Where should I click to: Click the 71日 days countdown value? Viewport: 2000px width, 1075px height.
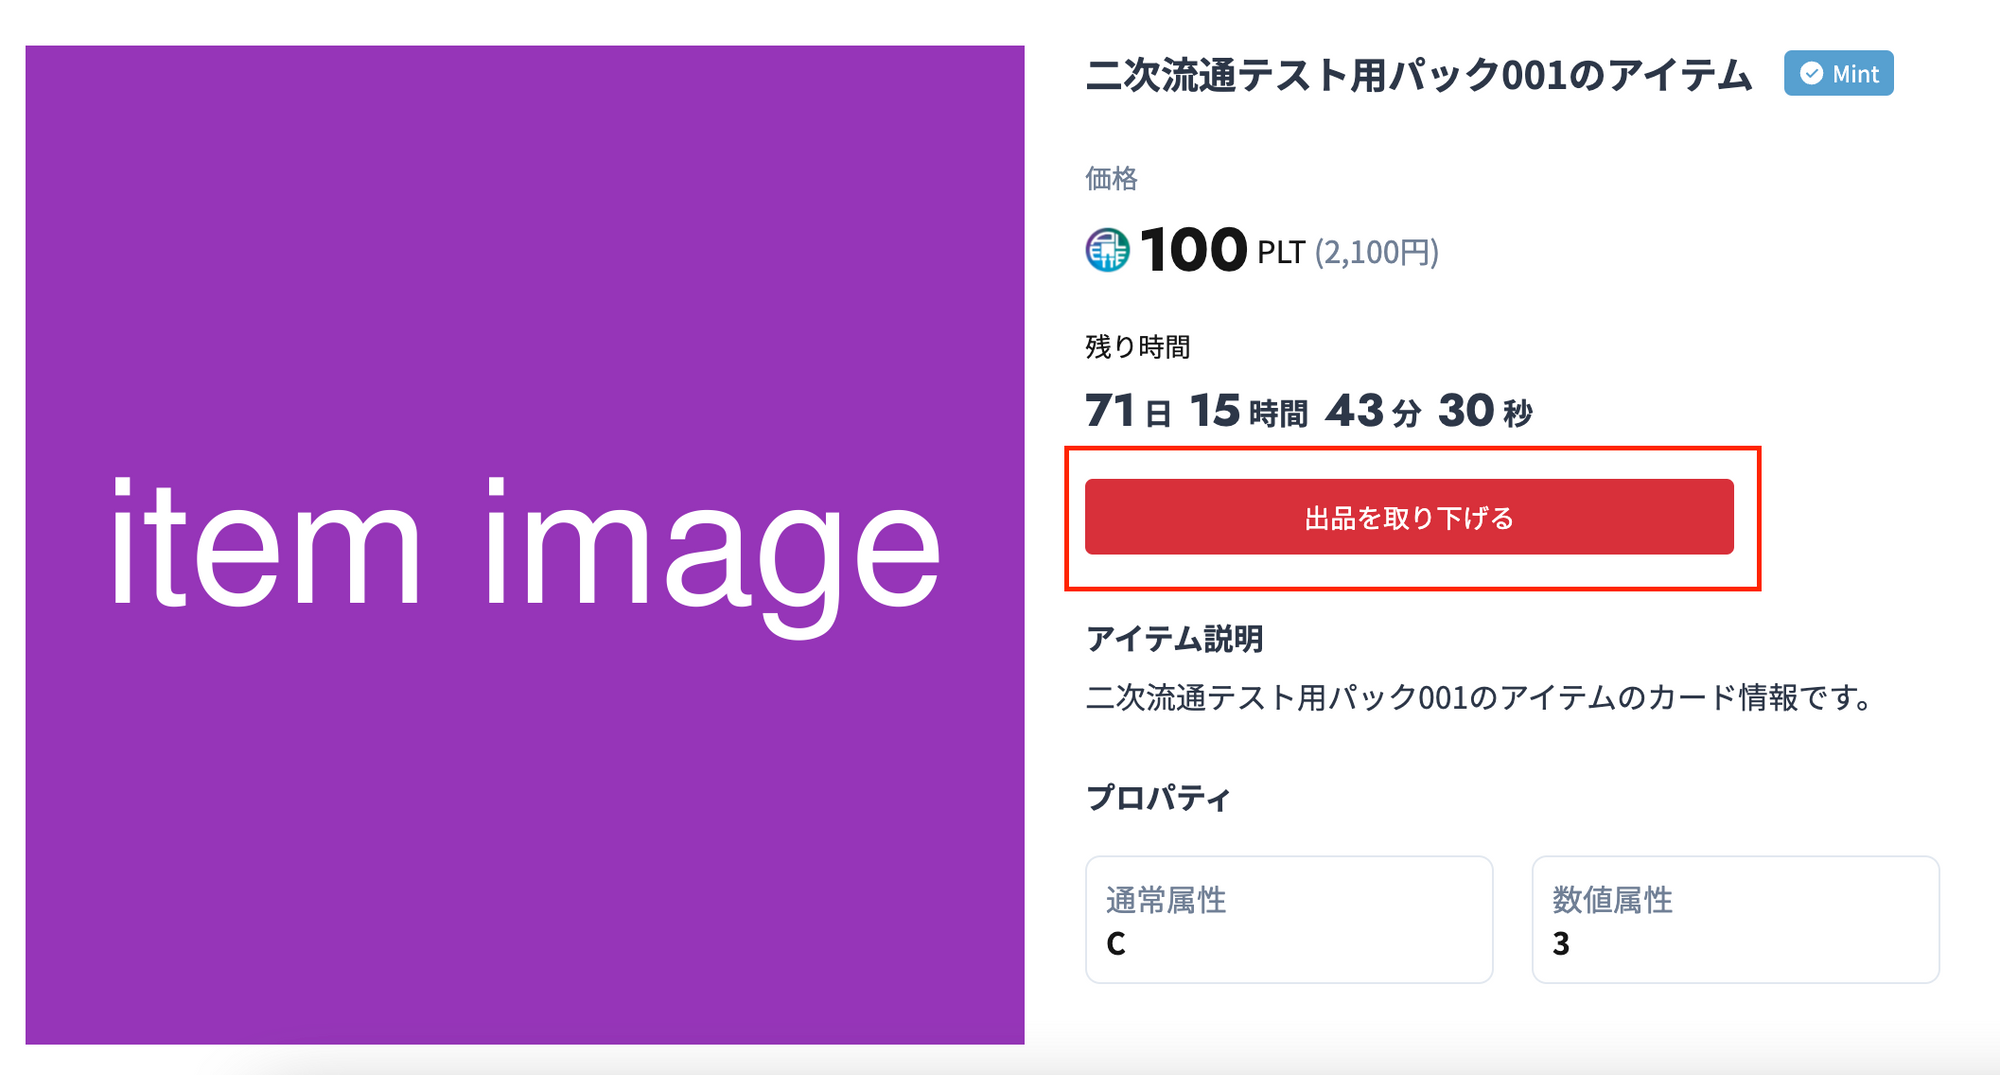[1127, 411]
